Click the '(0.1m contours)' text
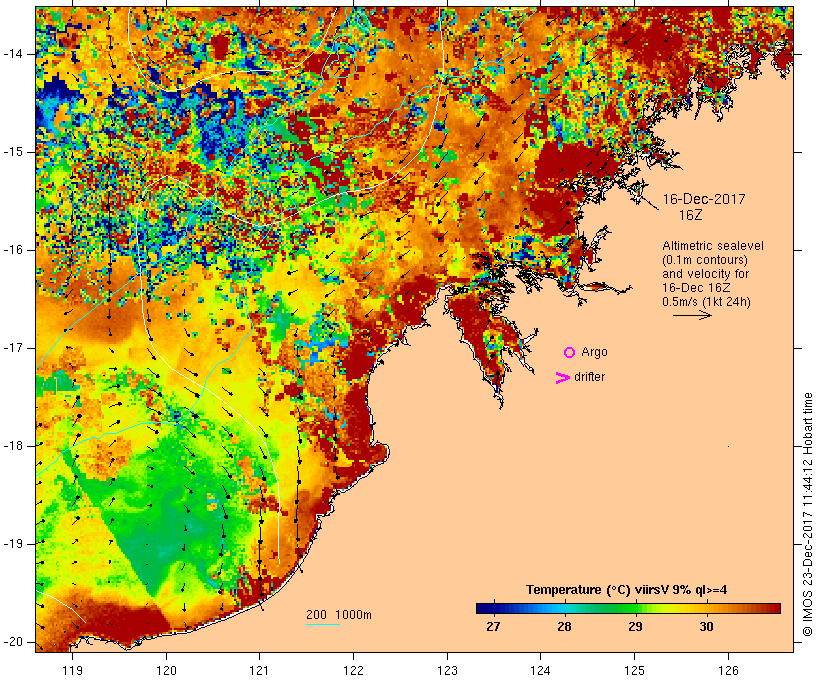 pos(705,260)
